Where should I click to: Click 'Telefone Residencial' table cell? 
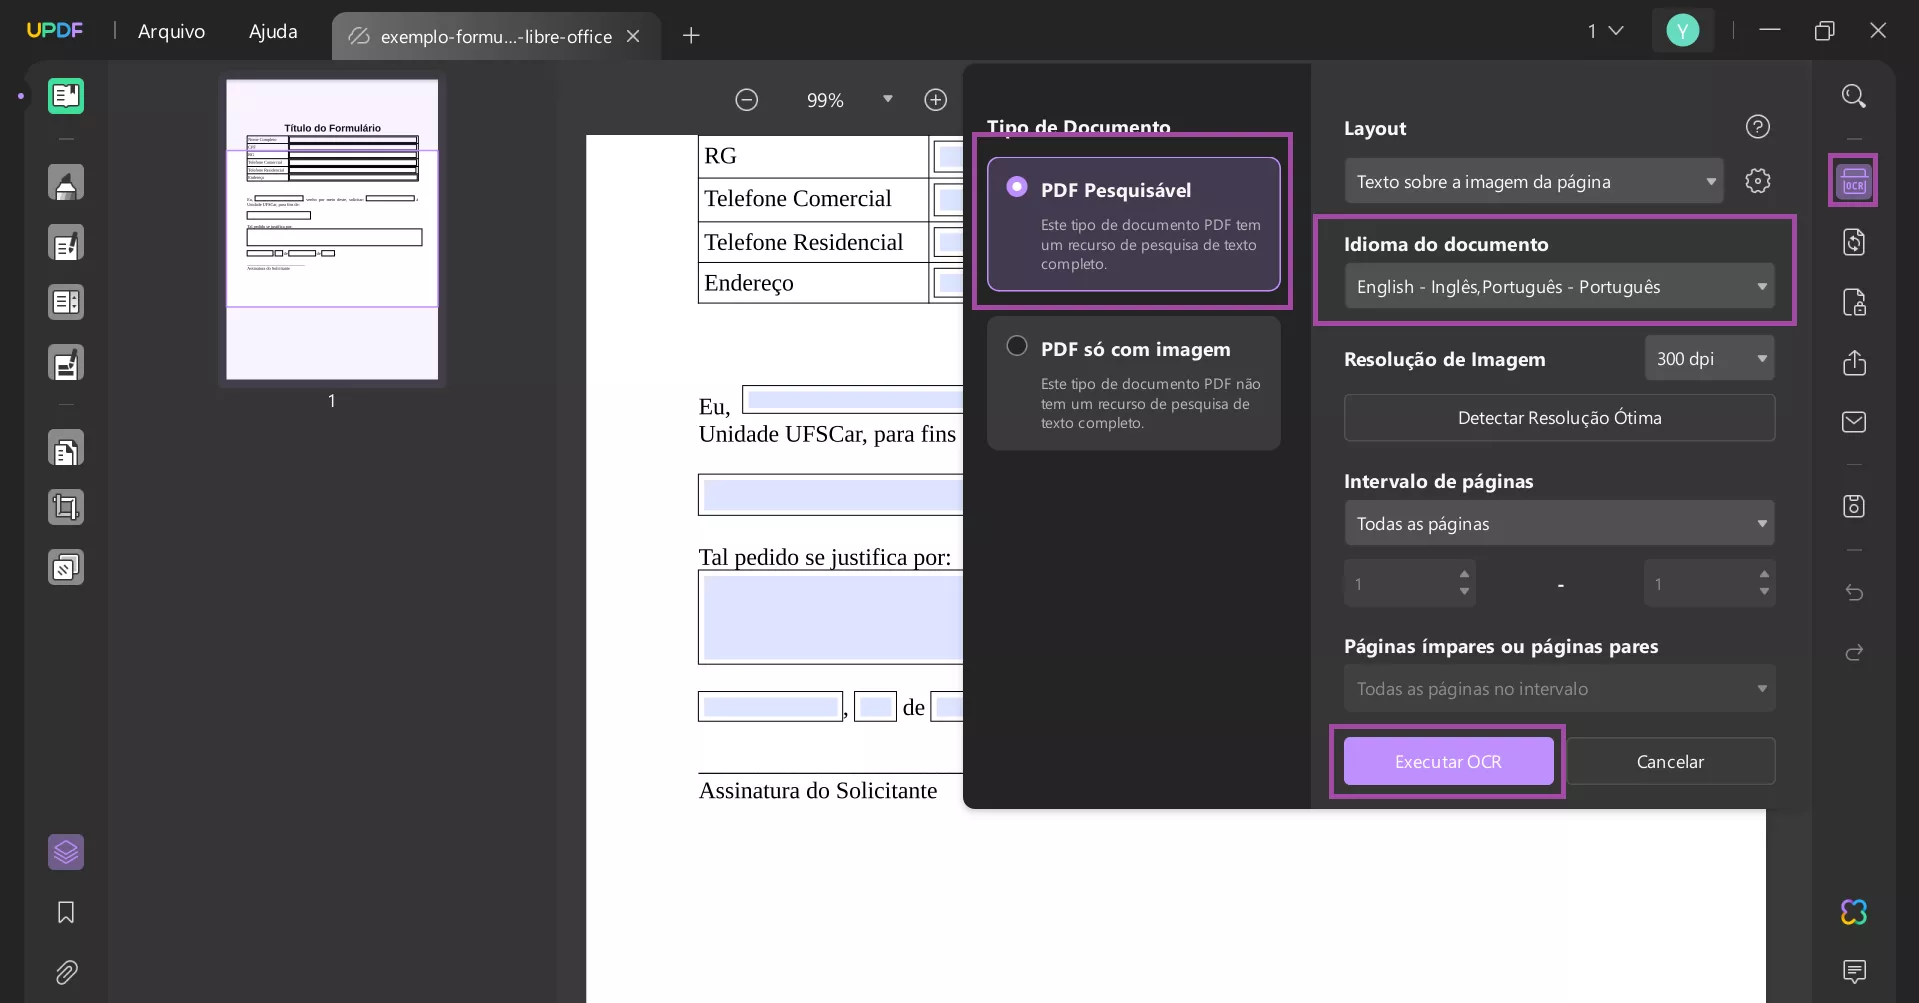(813, 242)
